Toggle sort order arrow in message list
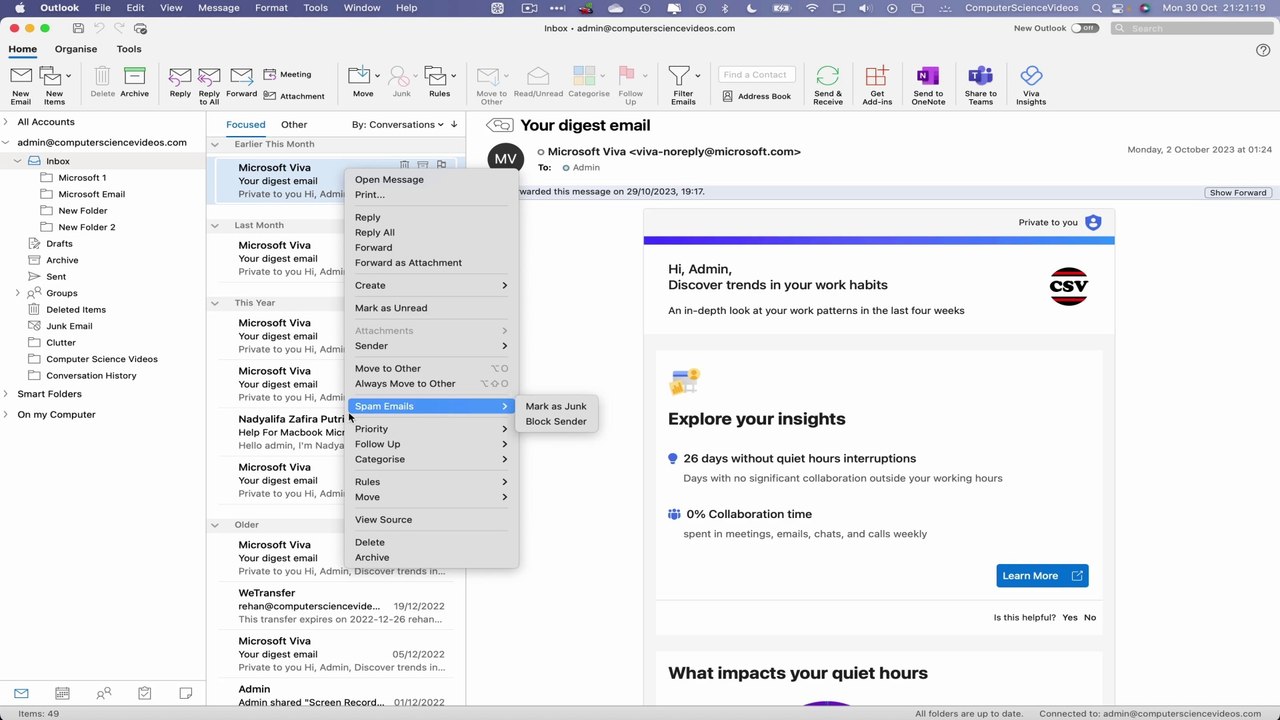The image size is (1280, 720). tap(454, 125)
